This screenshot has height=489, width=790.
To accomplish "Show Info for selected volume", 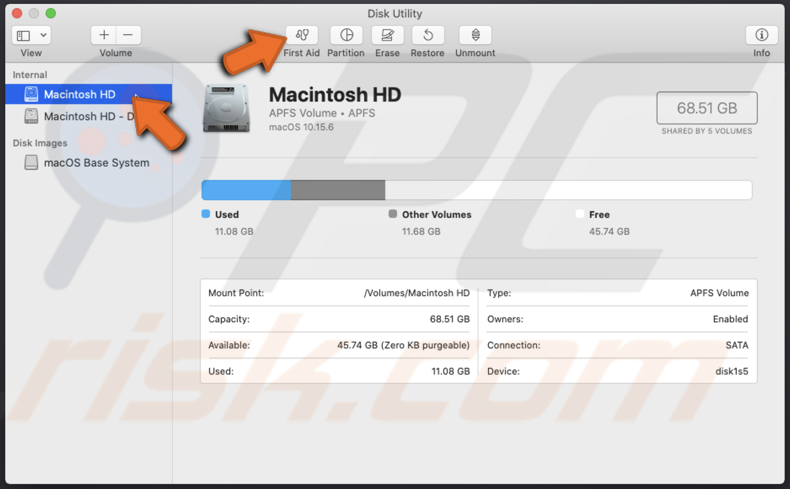I will (x=761, y=35).
